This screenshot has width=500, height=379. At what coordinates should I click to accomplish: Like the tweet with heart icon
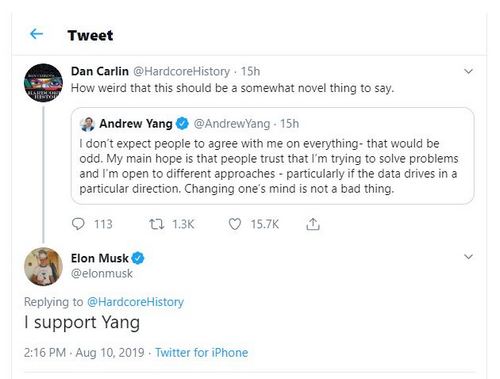tap(235, 224)
